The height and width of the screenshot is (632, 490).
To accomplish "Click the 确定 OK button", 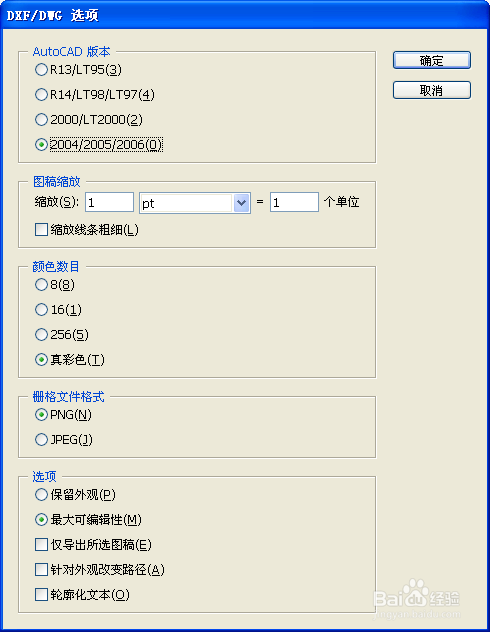I will [432, 60].
